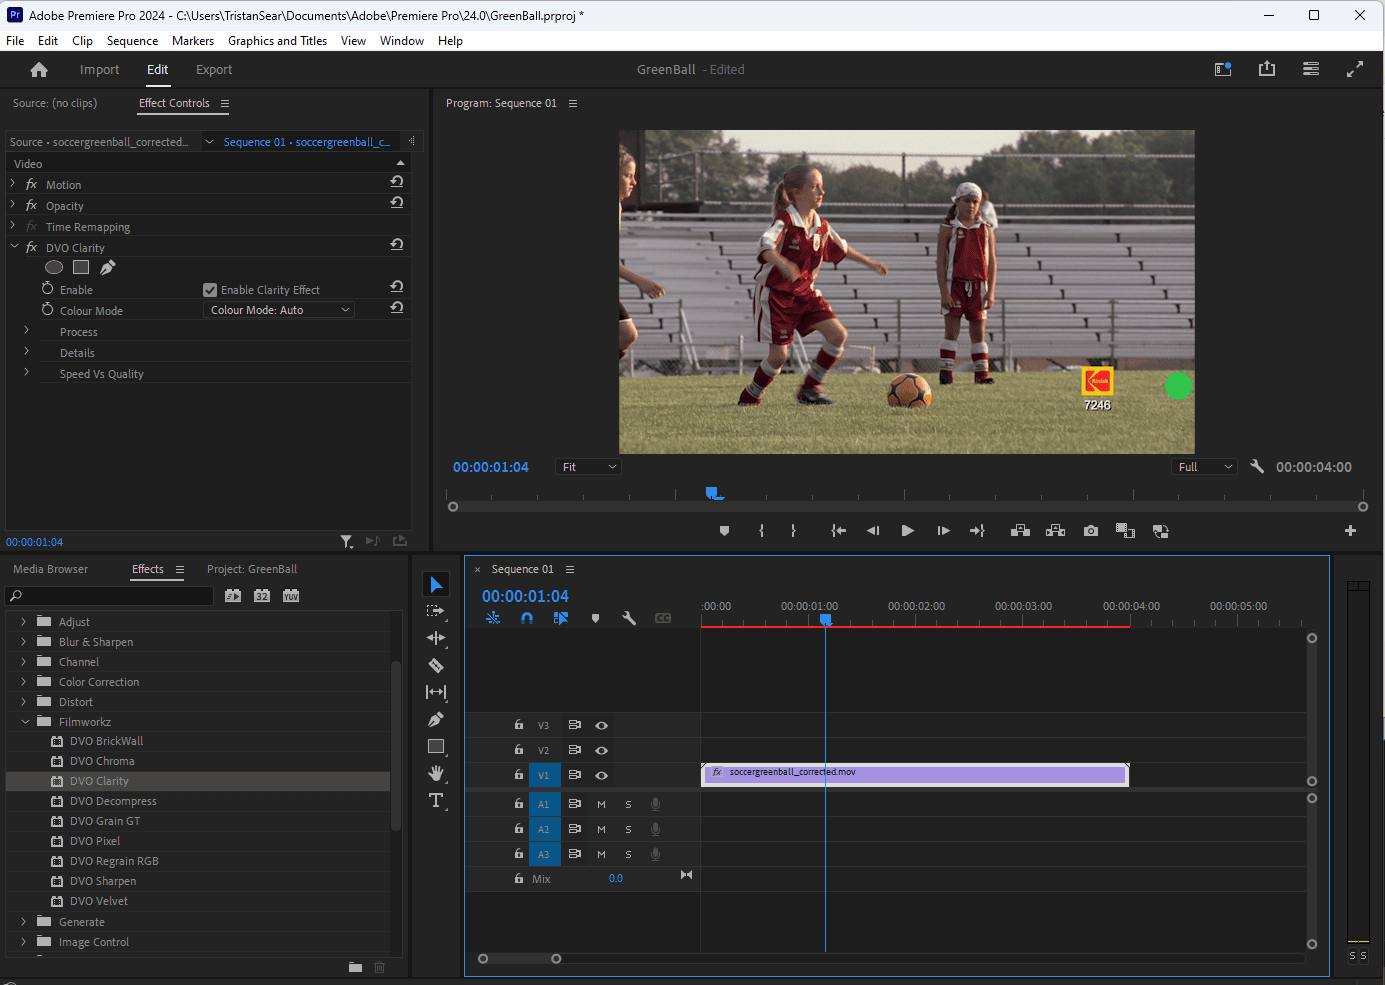
Task: Export a frame with the camera icon
Action: point(1090,531)
